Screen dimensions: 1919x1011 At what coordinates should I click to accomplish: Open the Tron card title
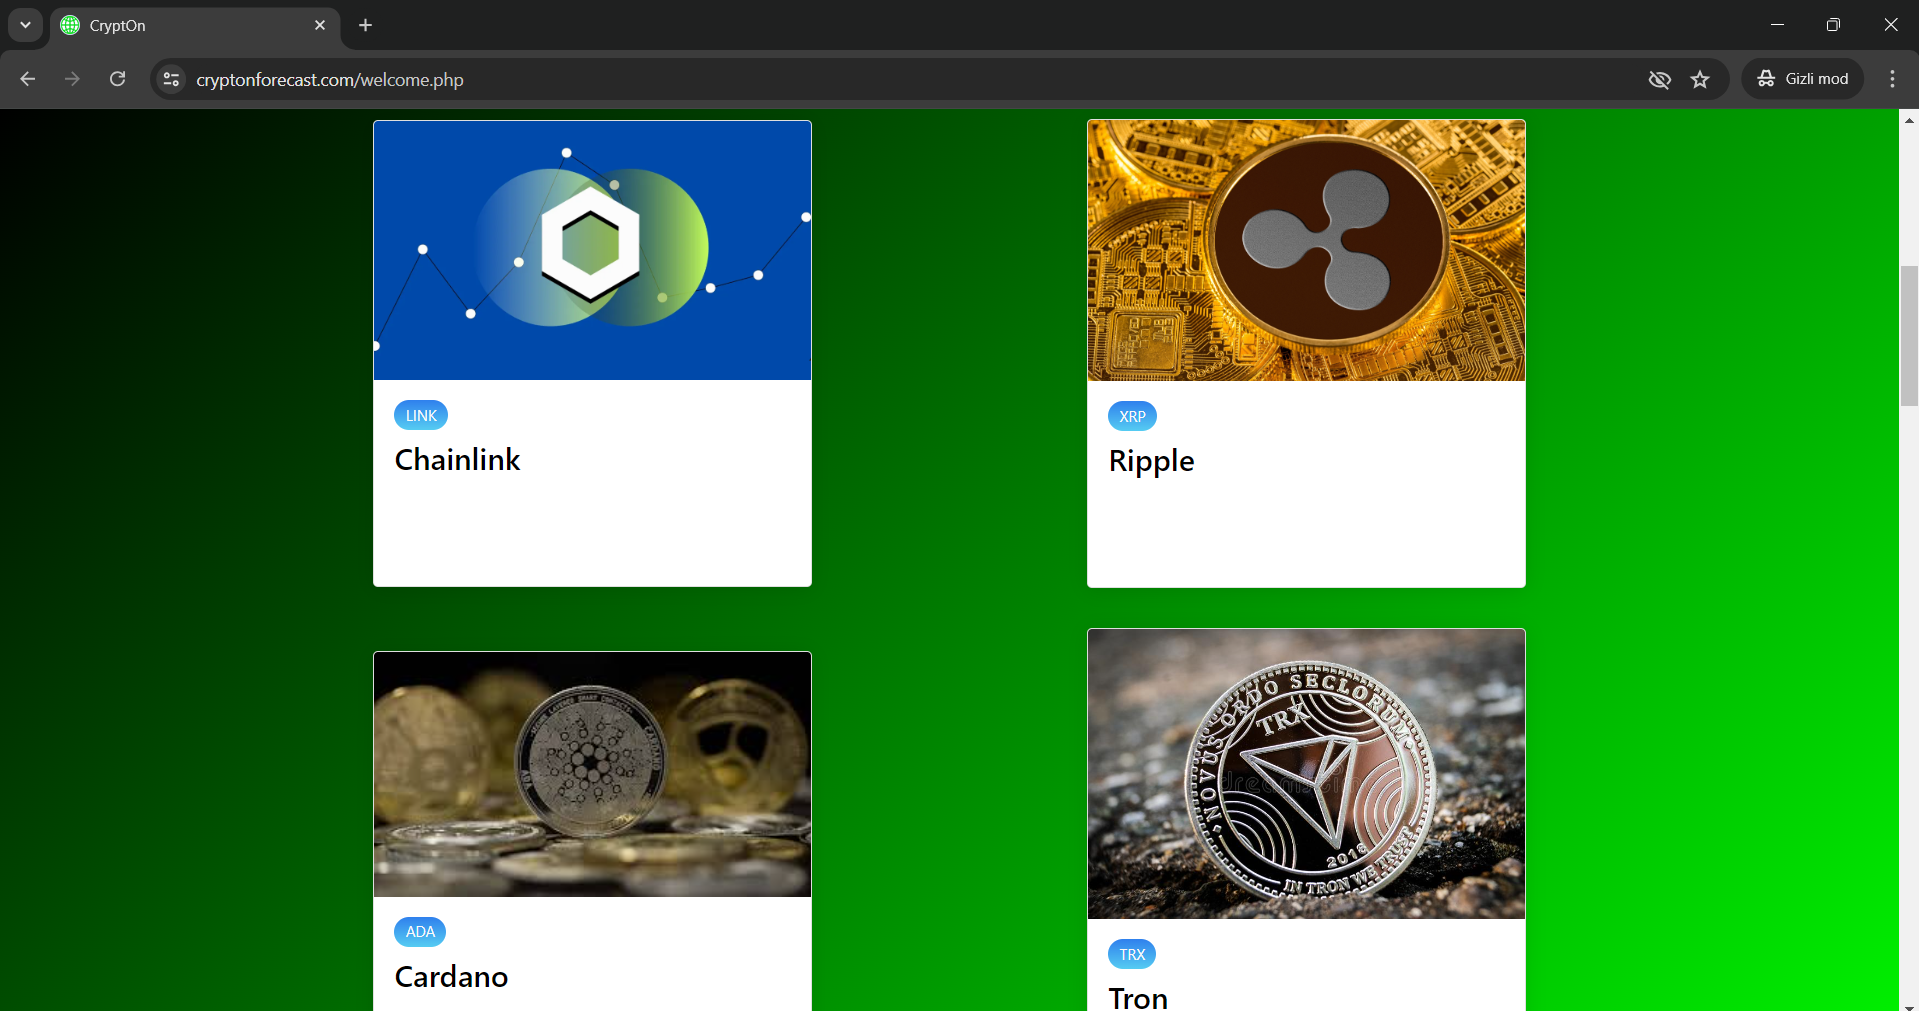[x=1138, y=998]
